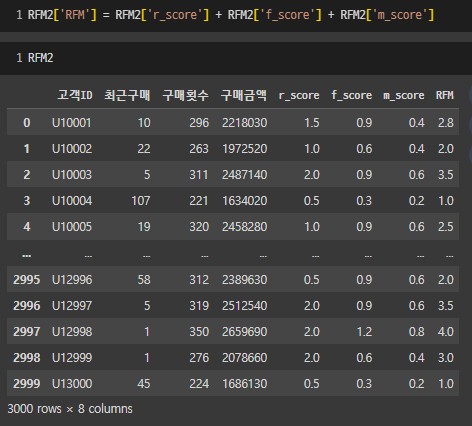Click customer ID U10002
Viewport: 472px width, 426px height.
click(72, 149)
